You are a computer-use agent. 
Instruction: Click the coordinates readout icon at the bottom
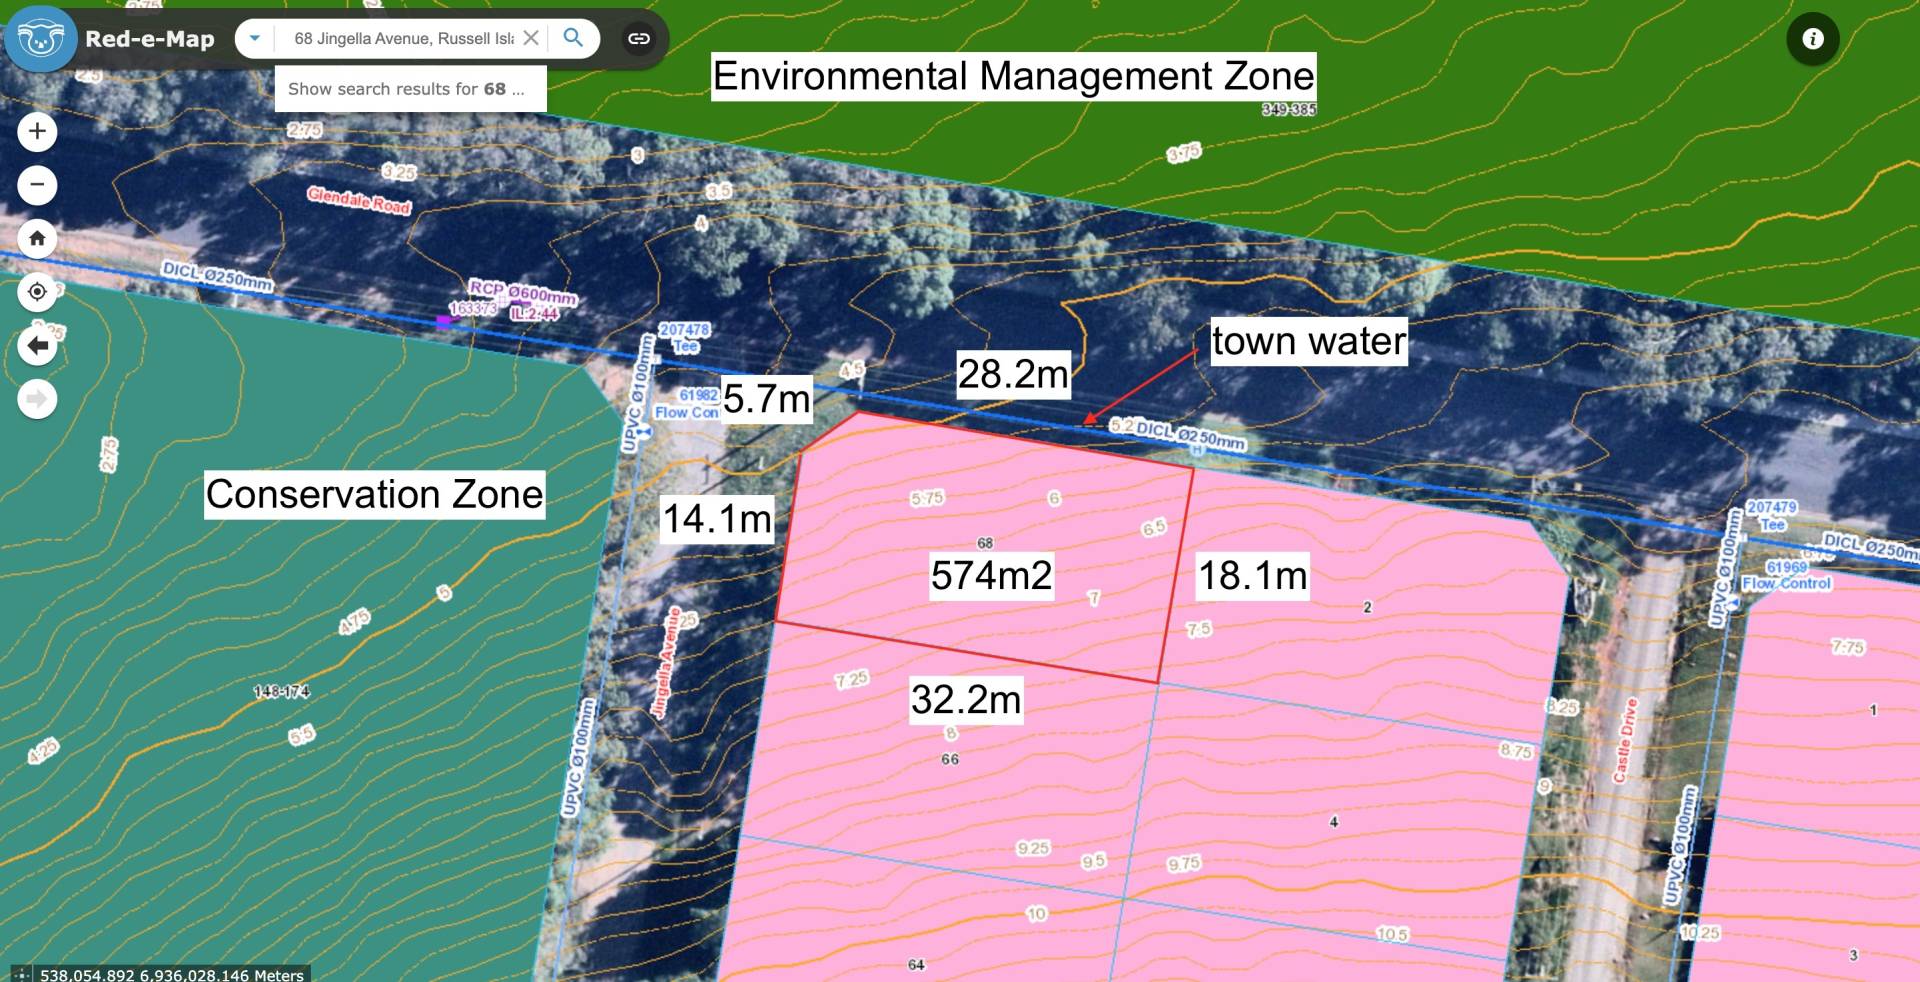click(x=21, y=974)
